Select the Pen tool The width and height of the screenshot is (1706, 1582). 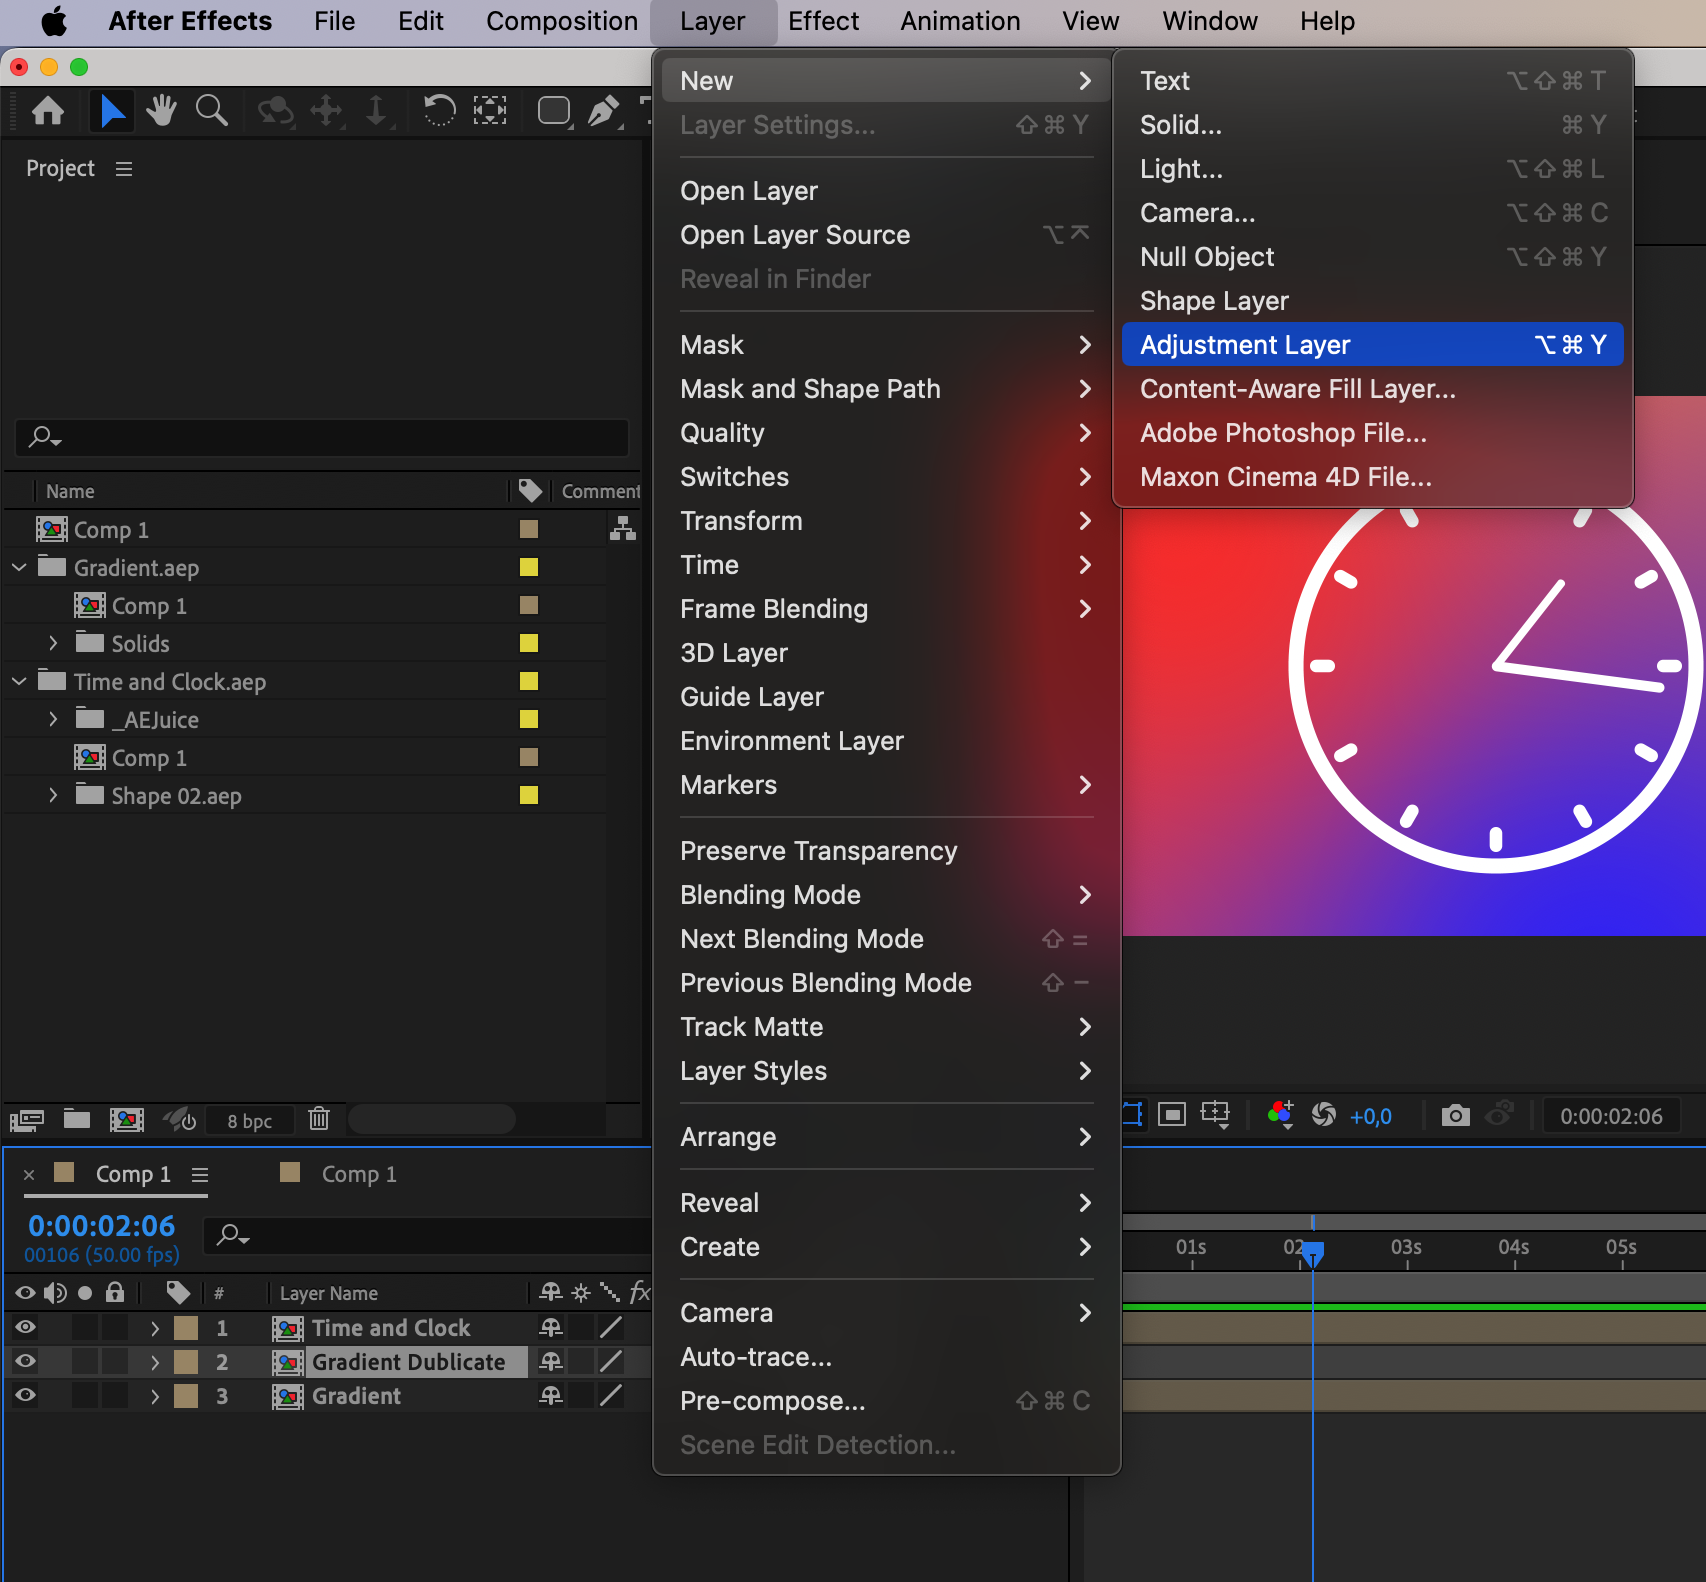click(602, 111)
